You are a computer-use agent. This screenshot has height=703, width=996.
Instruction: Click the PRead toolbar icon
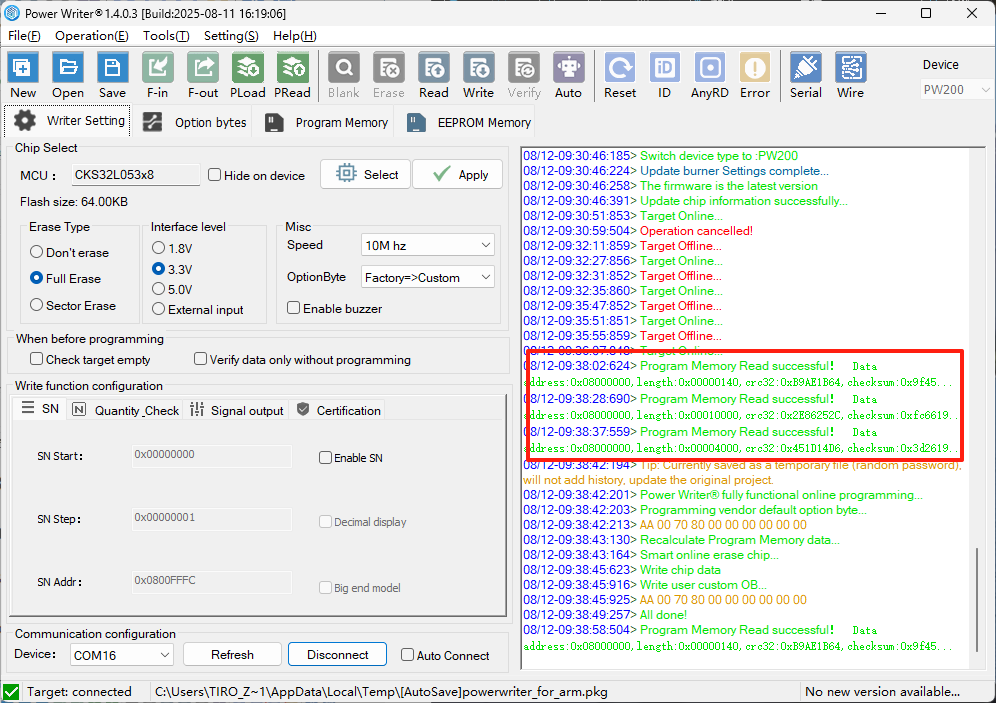pos(292,75)
